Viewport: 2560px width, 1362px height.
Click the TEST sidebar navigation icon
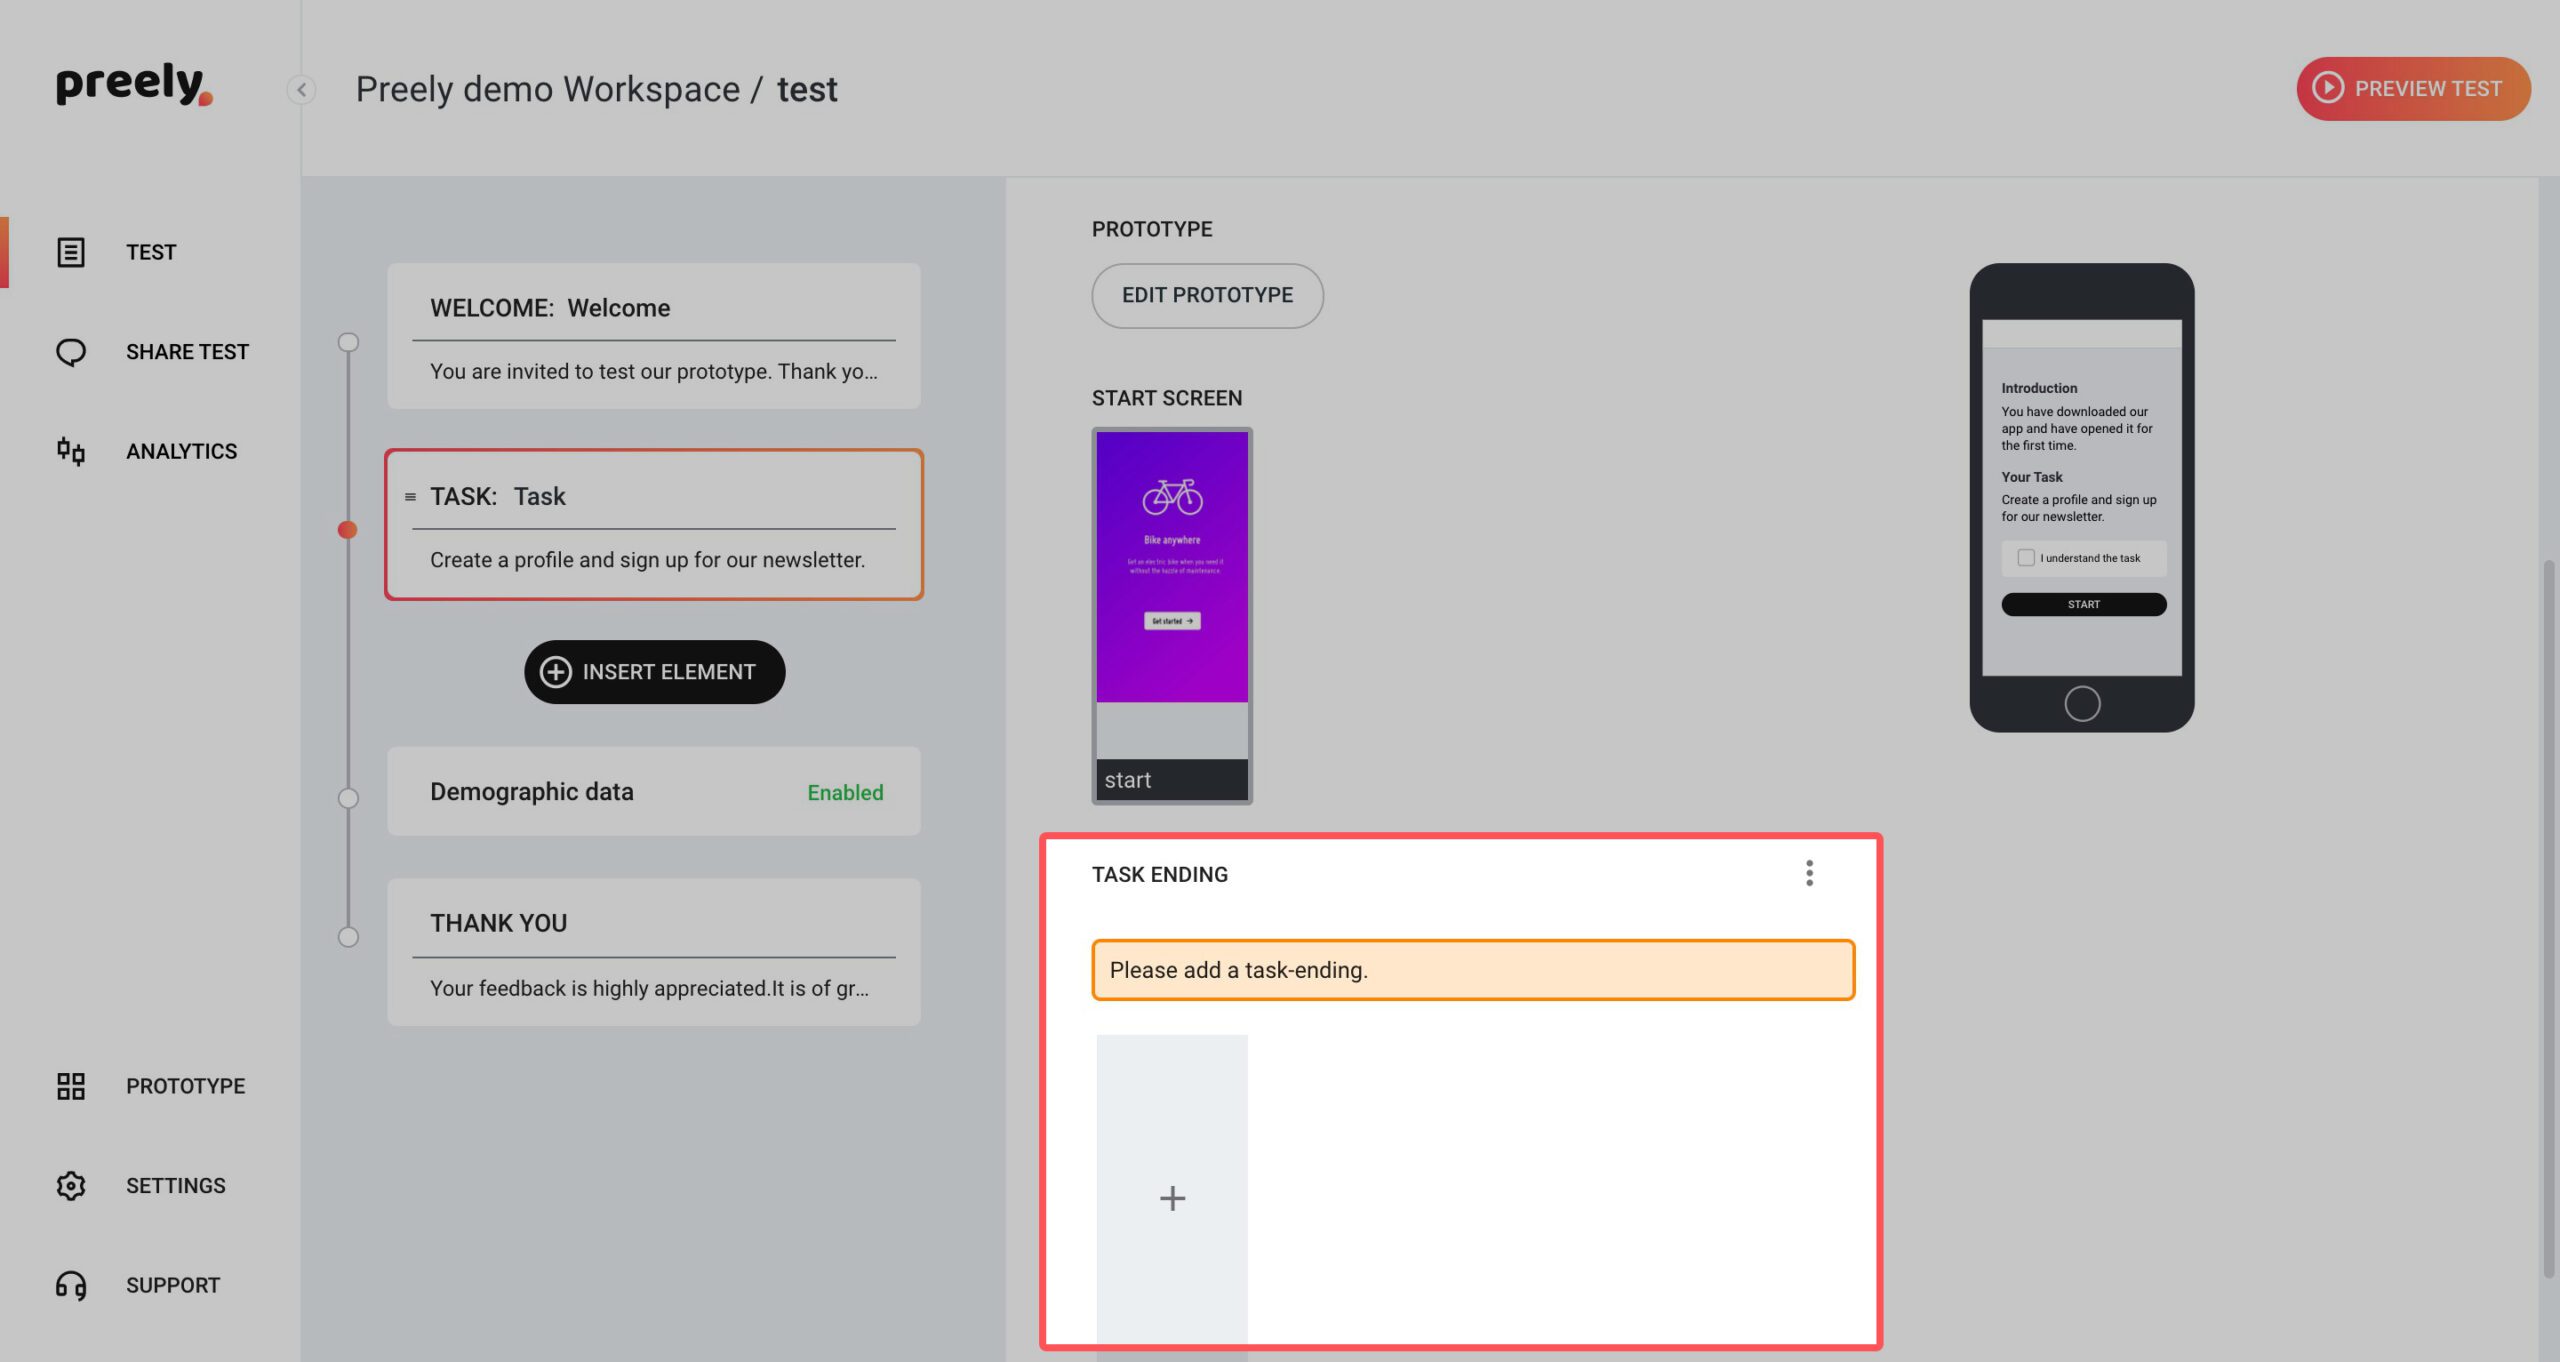pyautogui.click(x=69, y=251)
